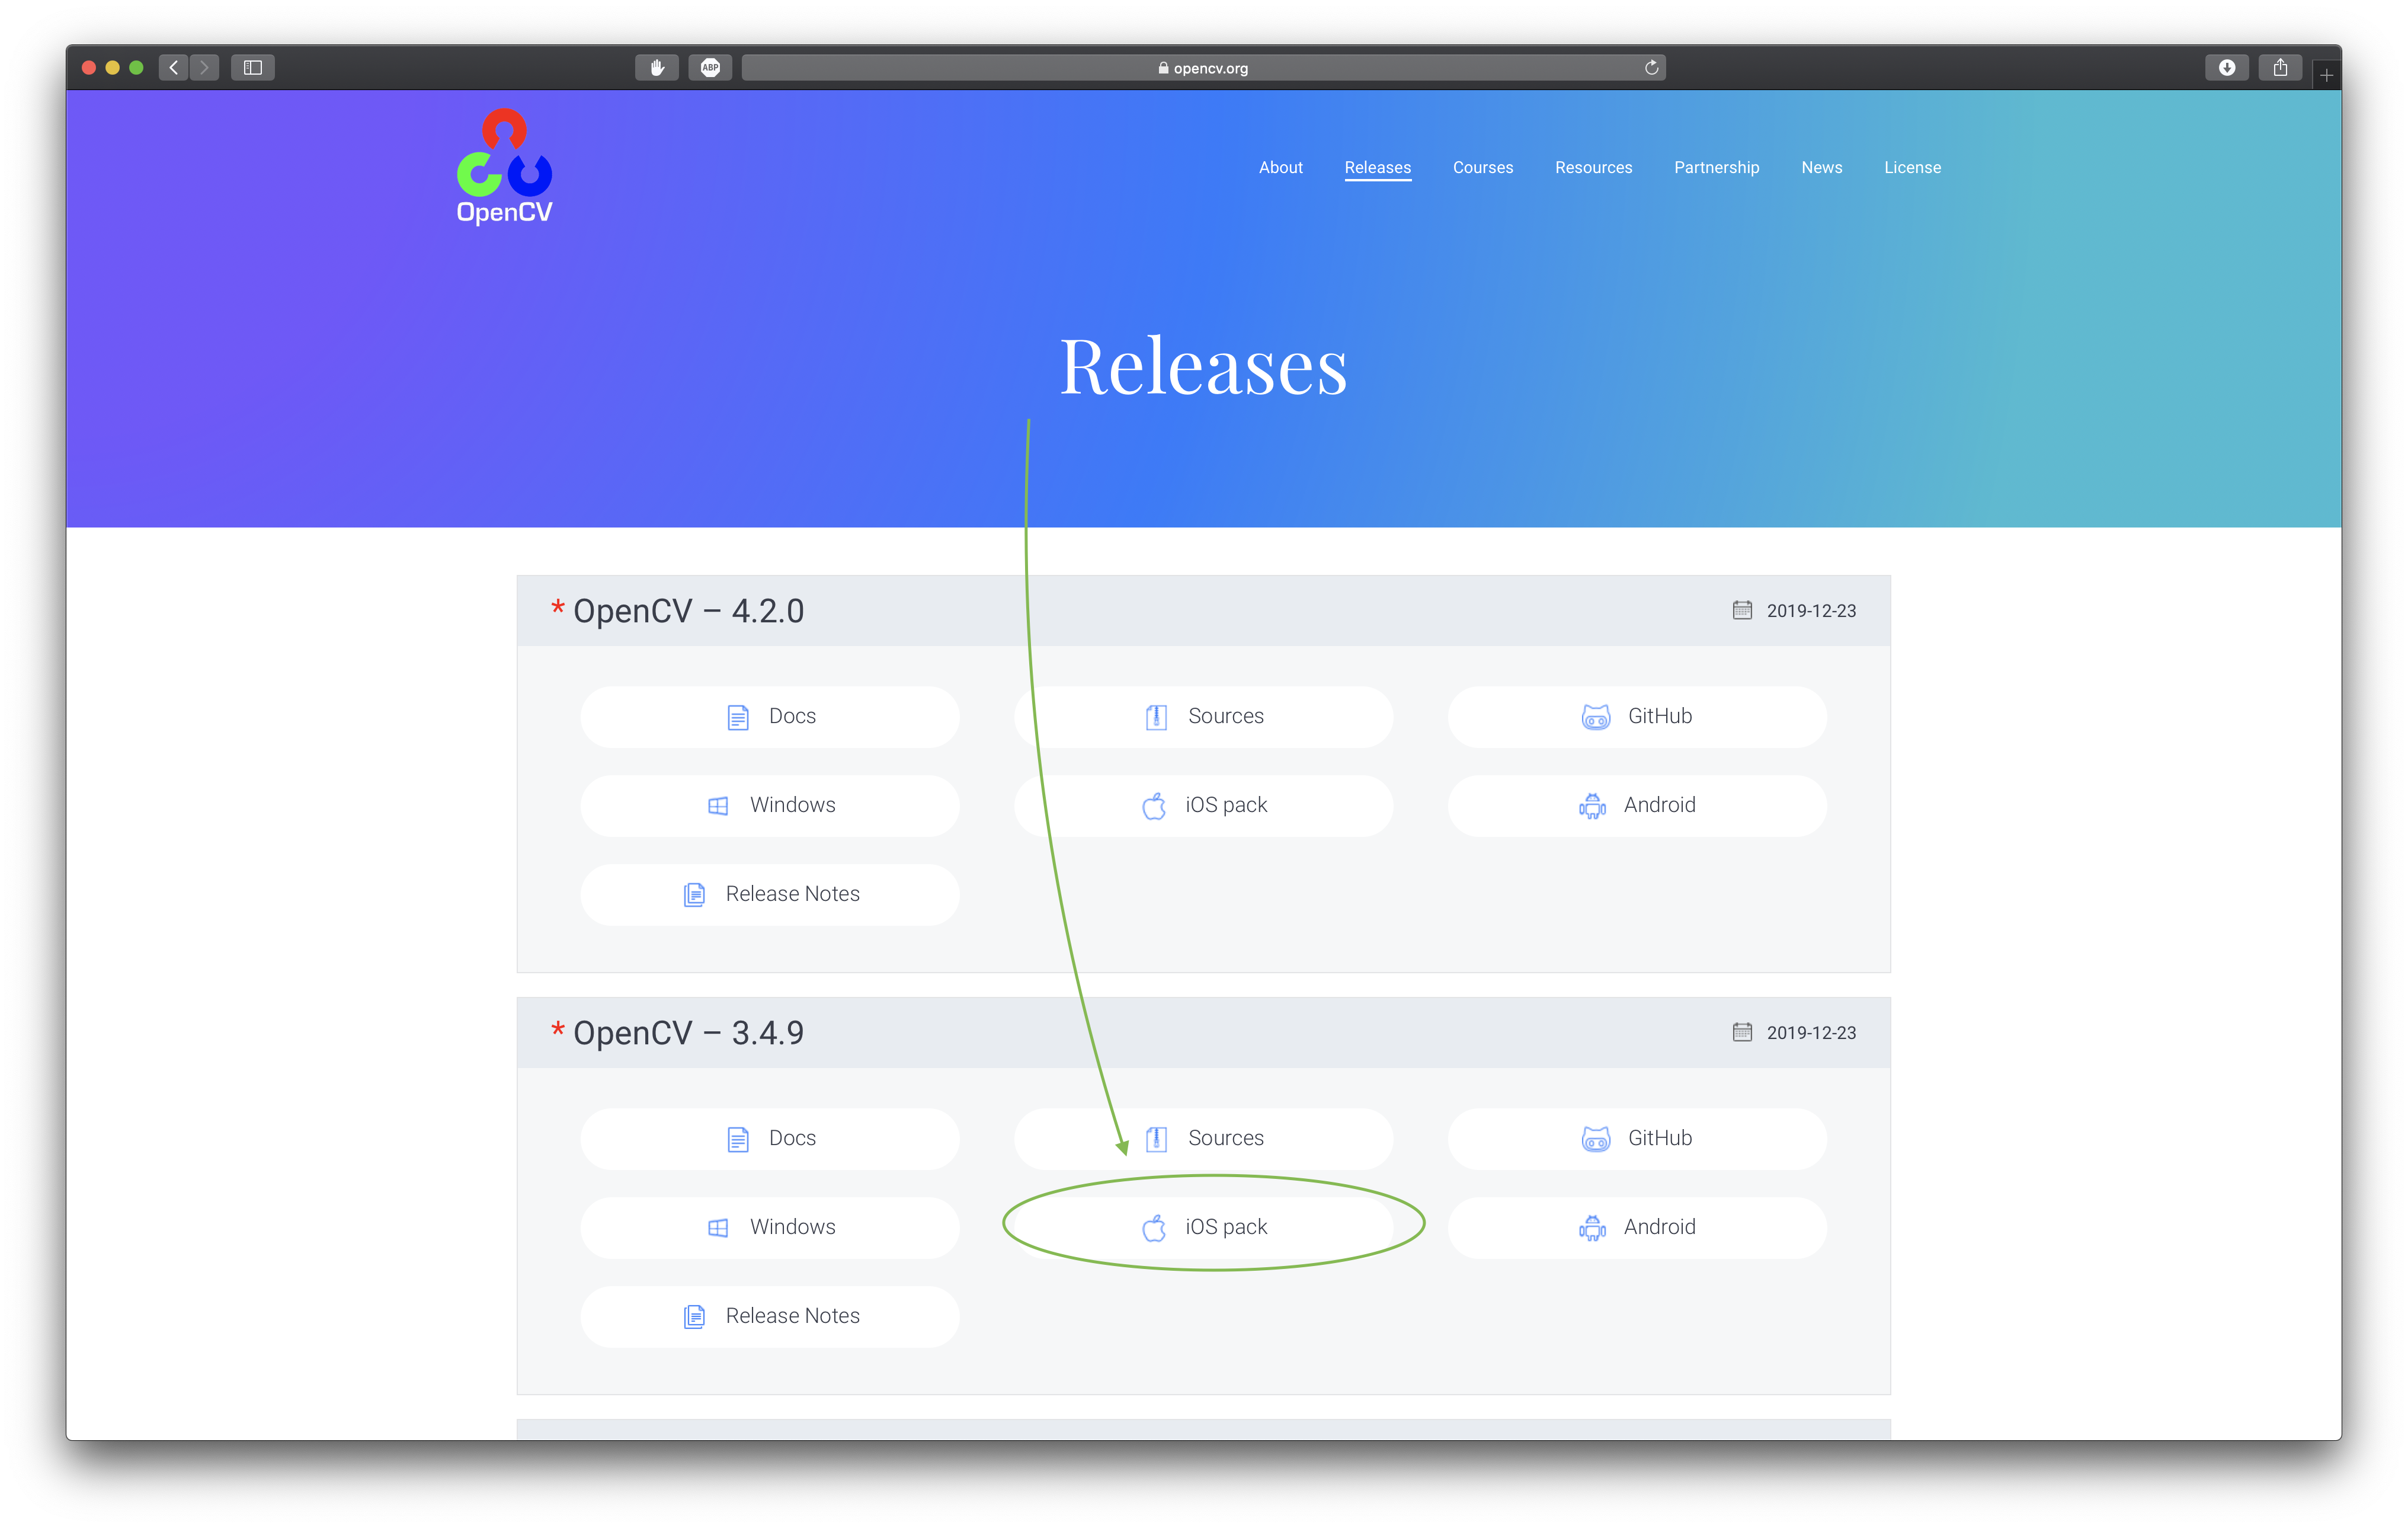This screenshot has width=2408, height=1528.
Task: Toggle the Safari sidebar button
Action: [252, 68]
